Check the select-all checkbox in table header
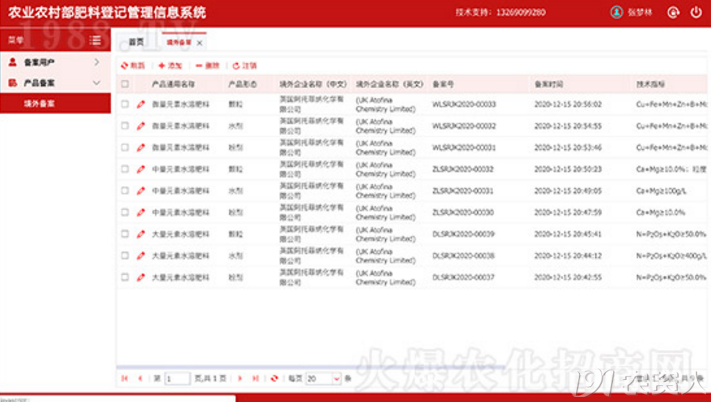Viewport: 711px width, 402px height. 125,85
